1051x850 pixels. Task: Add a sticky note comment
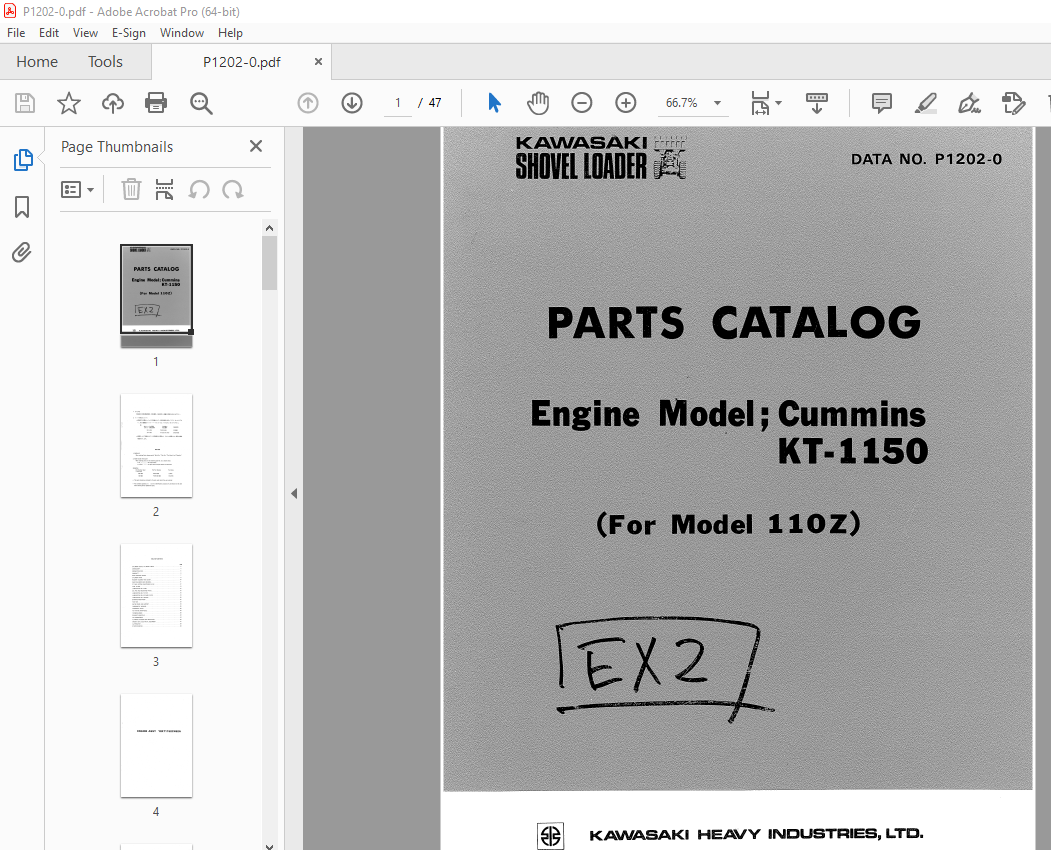point(881,103)
